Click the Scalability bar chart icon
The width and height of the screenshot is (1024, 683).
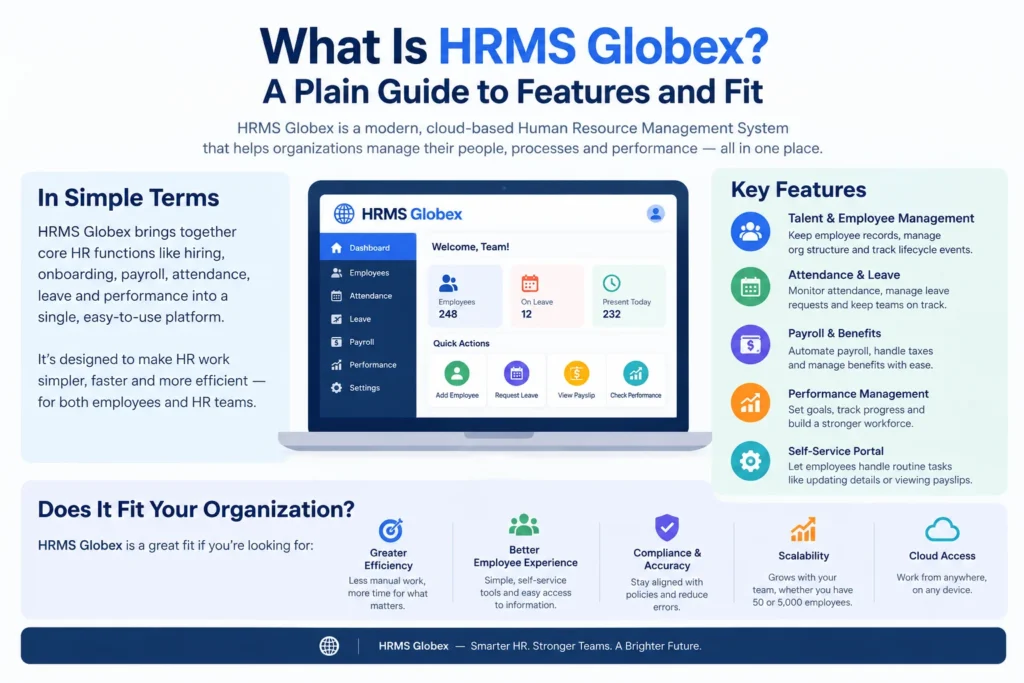click(x=803, y=530)
